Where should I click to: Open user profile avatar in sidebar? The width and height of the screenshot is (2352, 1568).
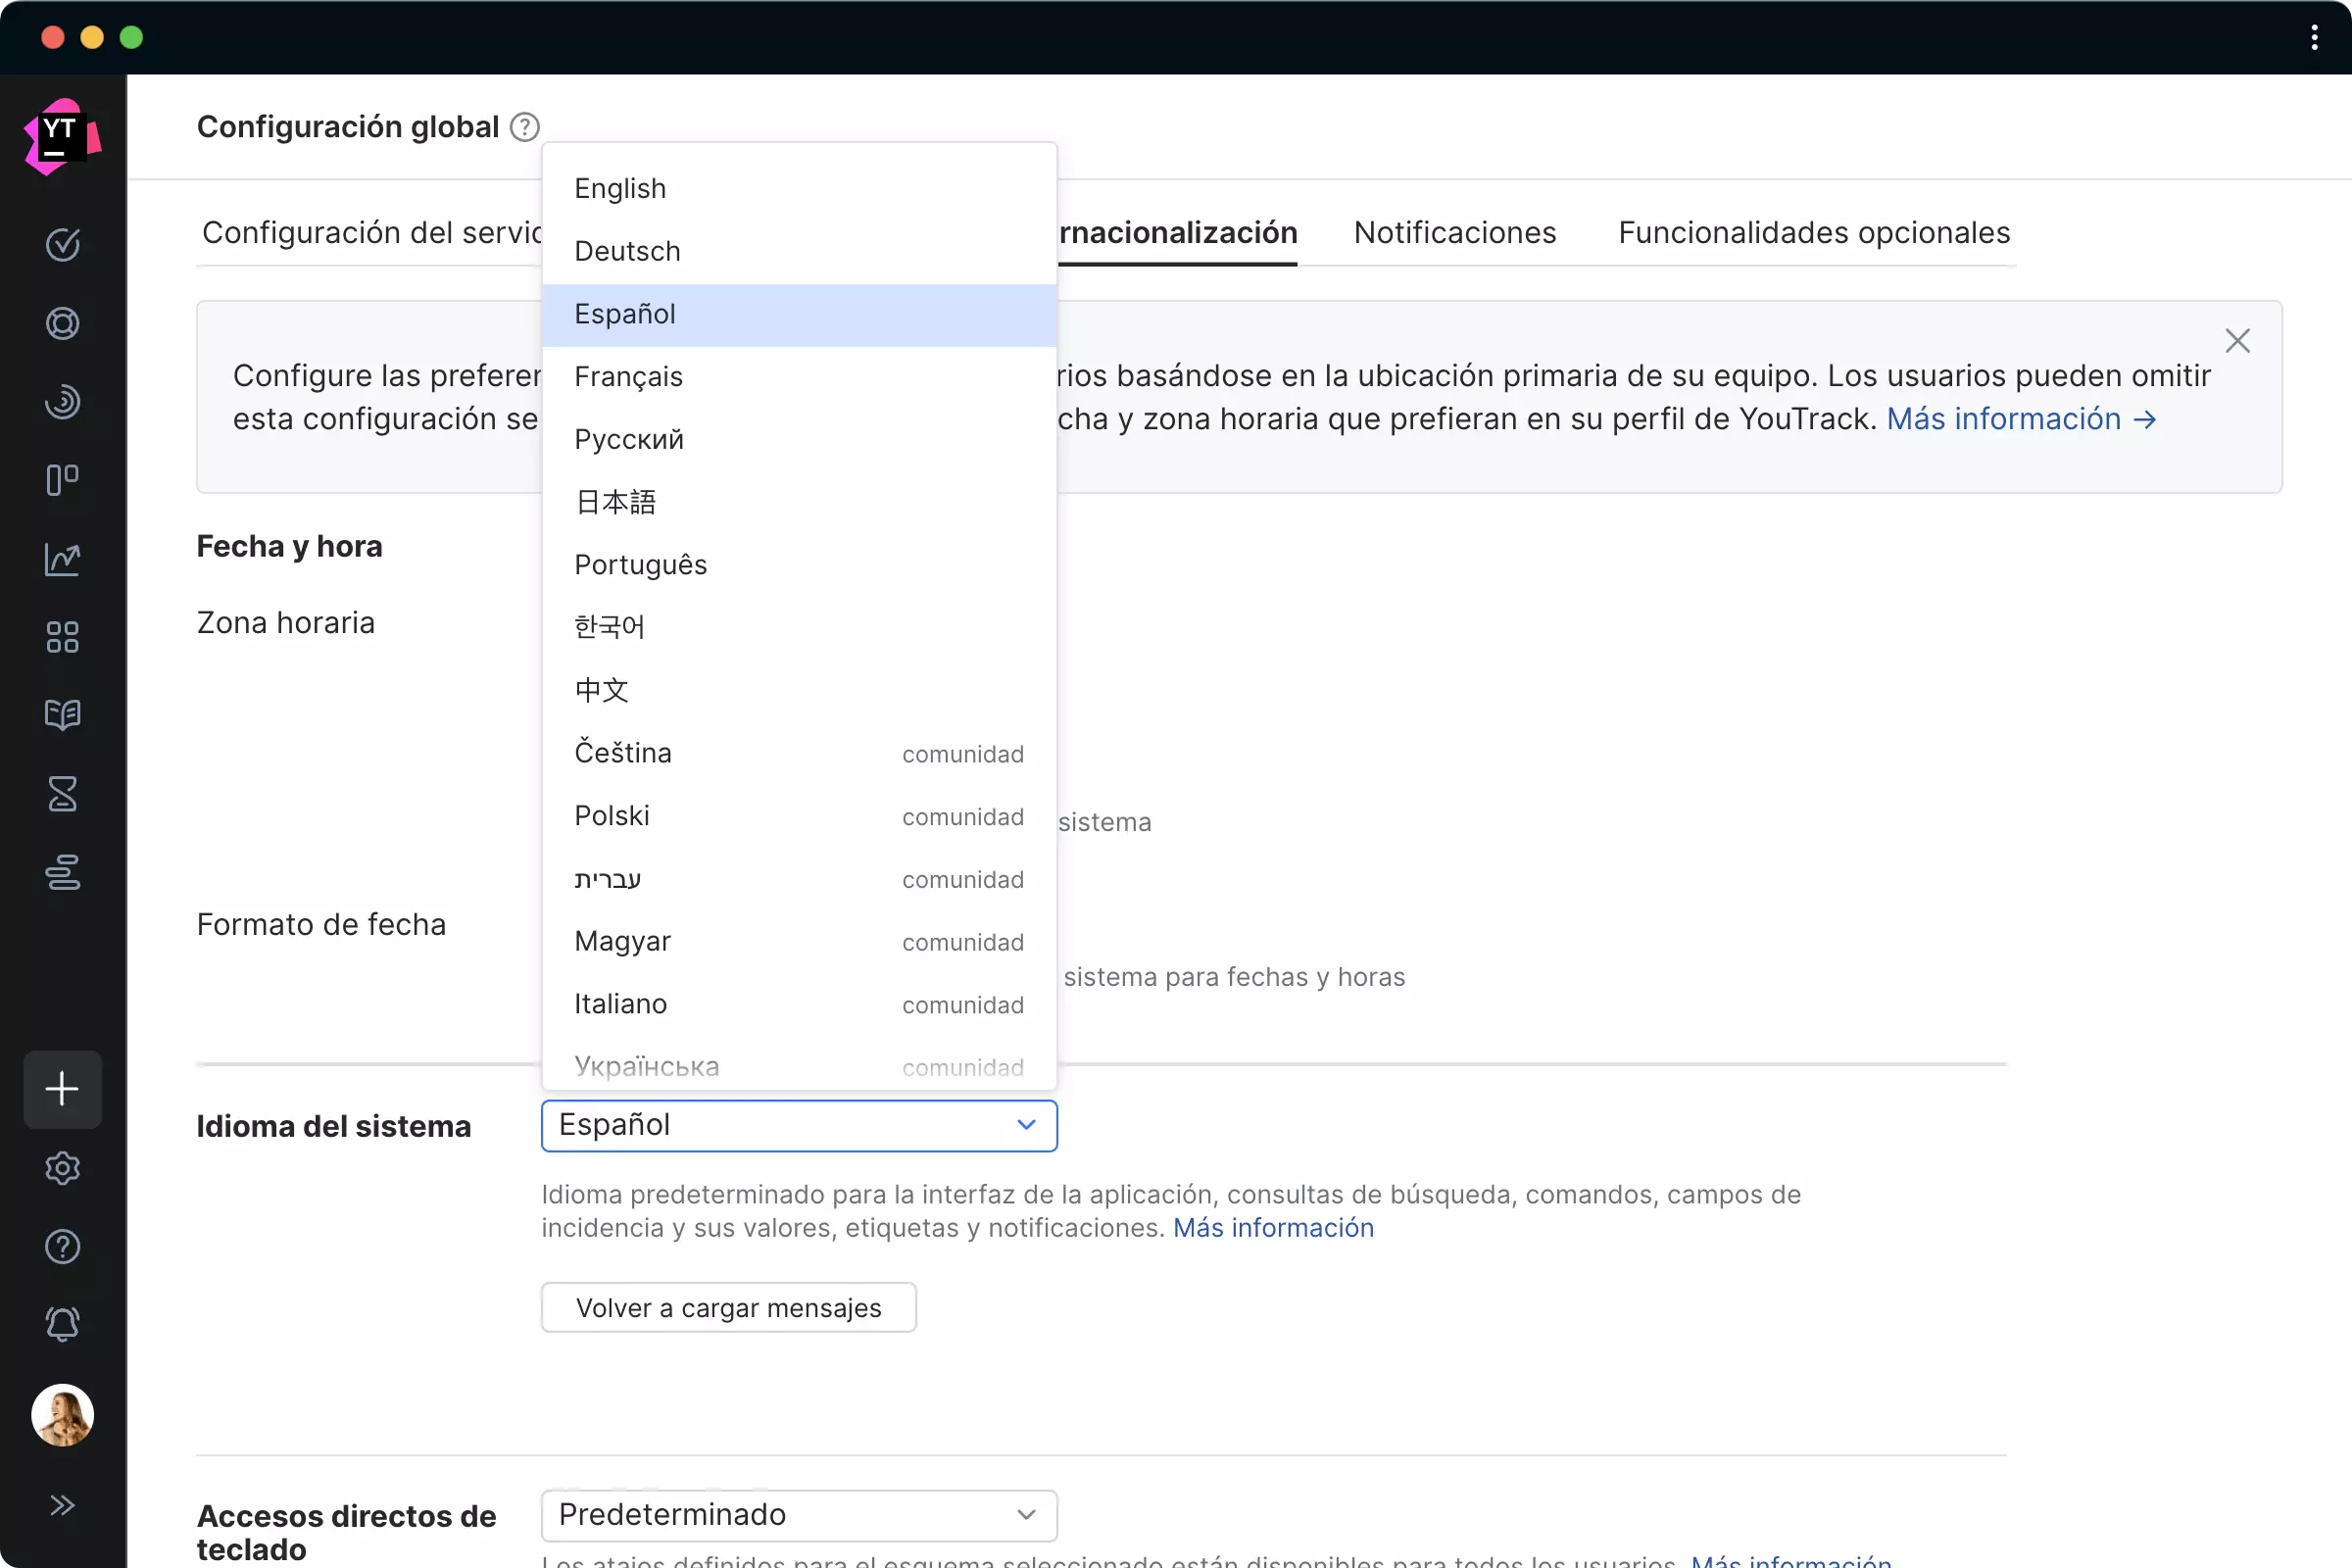pyautogui.click(x=62, y=1415)
